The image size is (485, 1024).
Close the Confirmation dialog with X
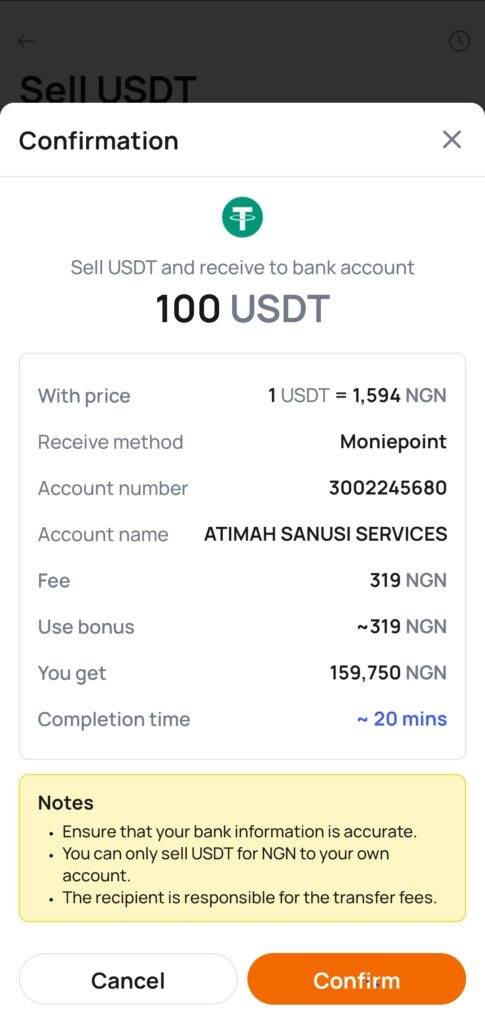[x=452, y=139]
